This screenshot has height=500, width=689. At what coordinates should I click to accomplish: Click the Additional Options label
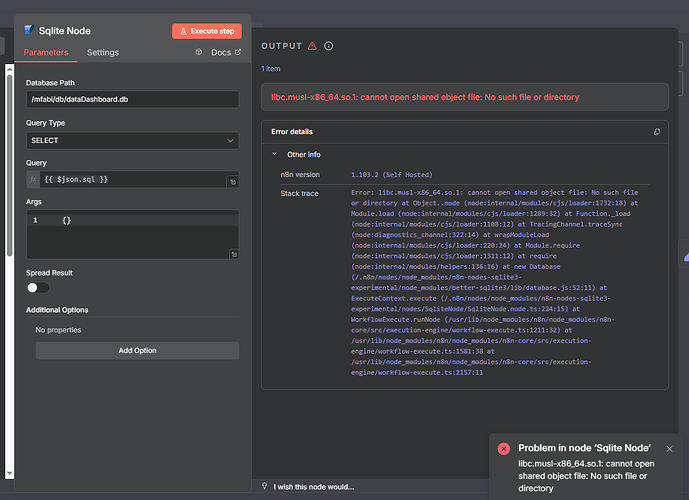click(57, 310)
